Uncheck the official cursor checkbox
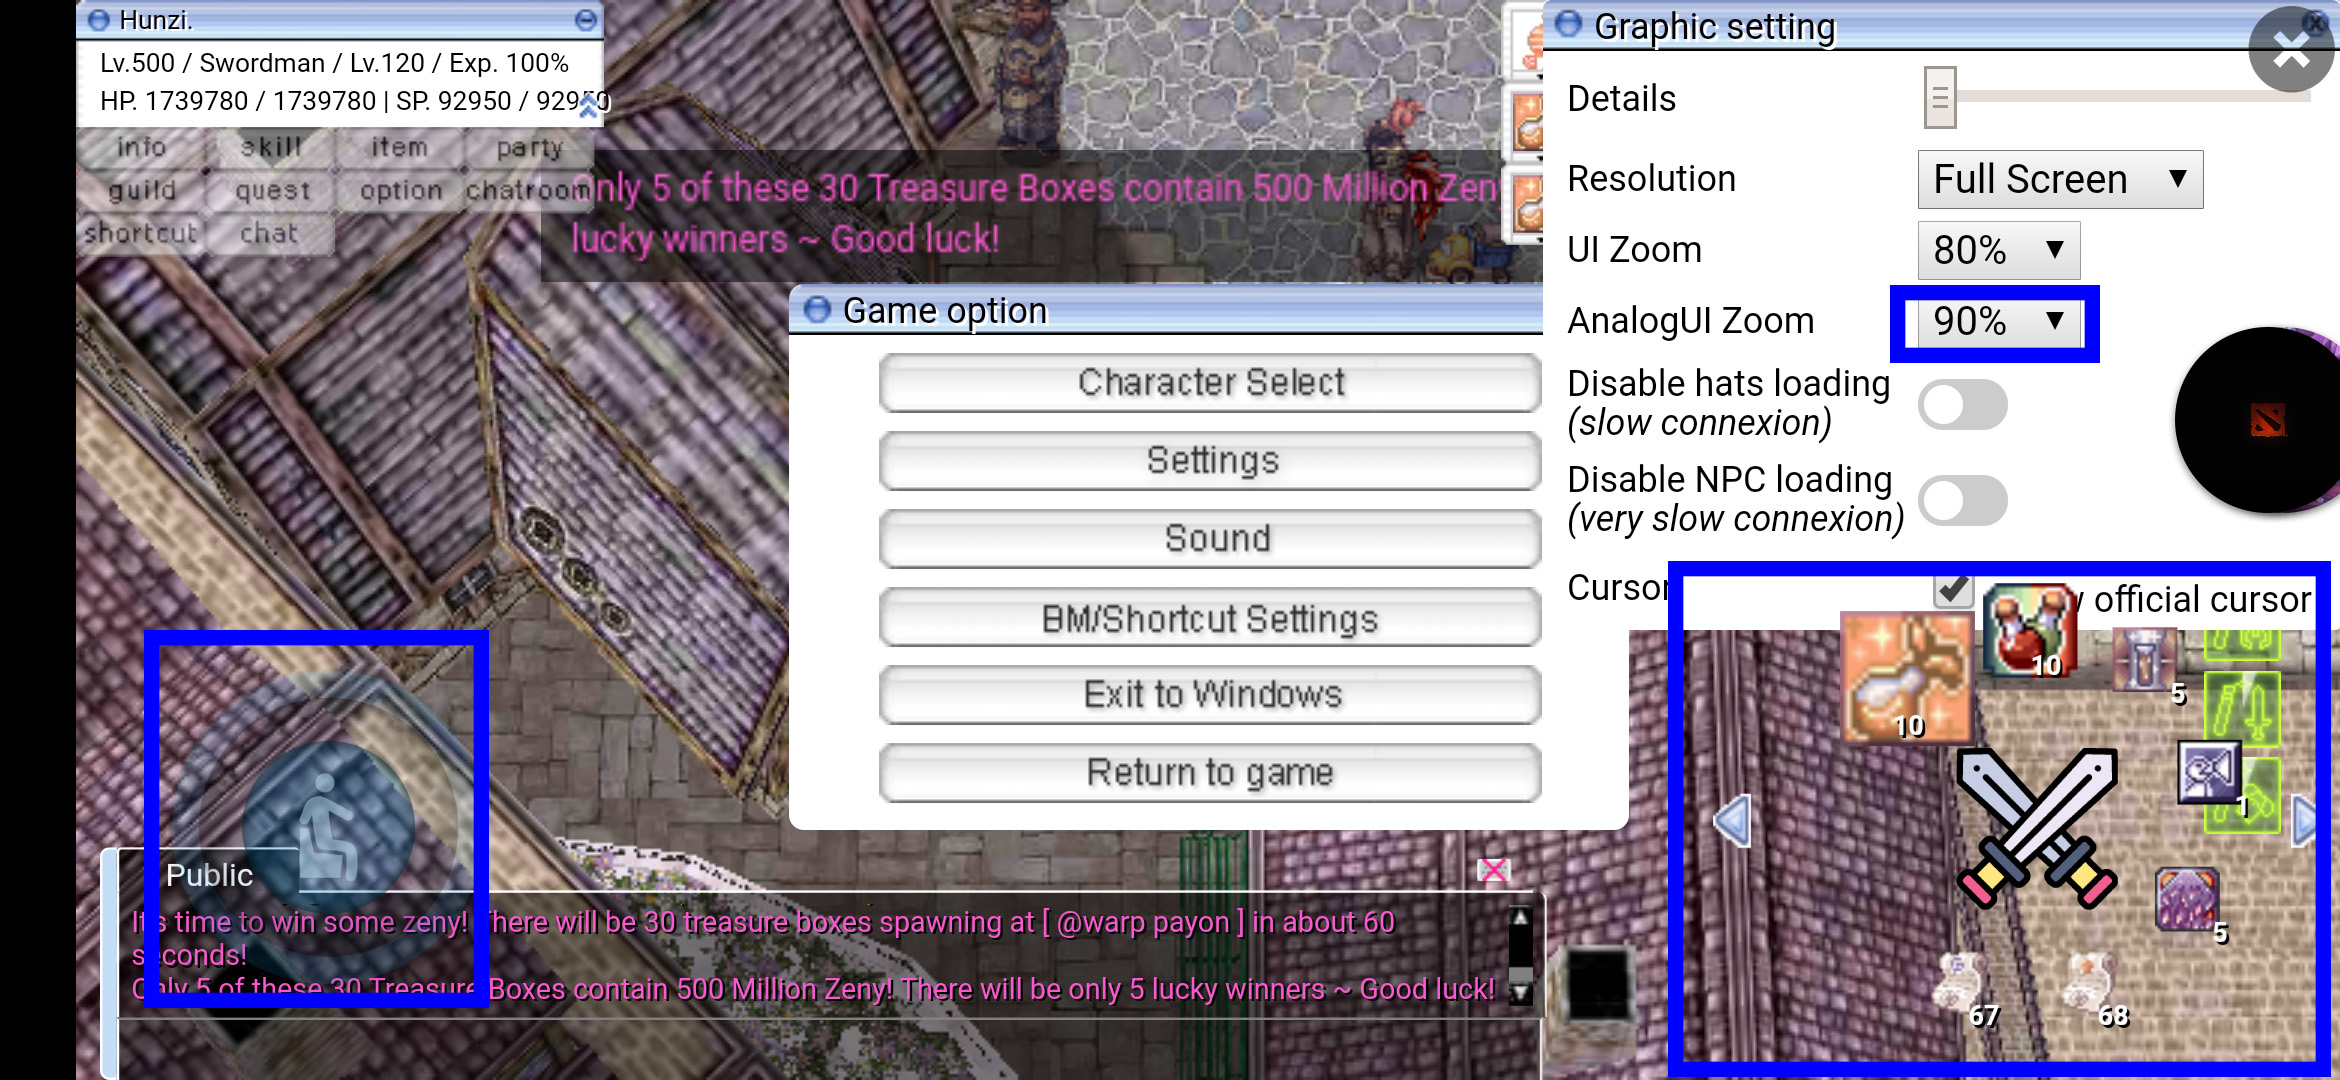Viewport: 2340px width, 1080px height. [1952, 590]
